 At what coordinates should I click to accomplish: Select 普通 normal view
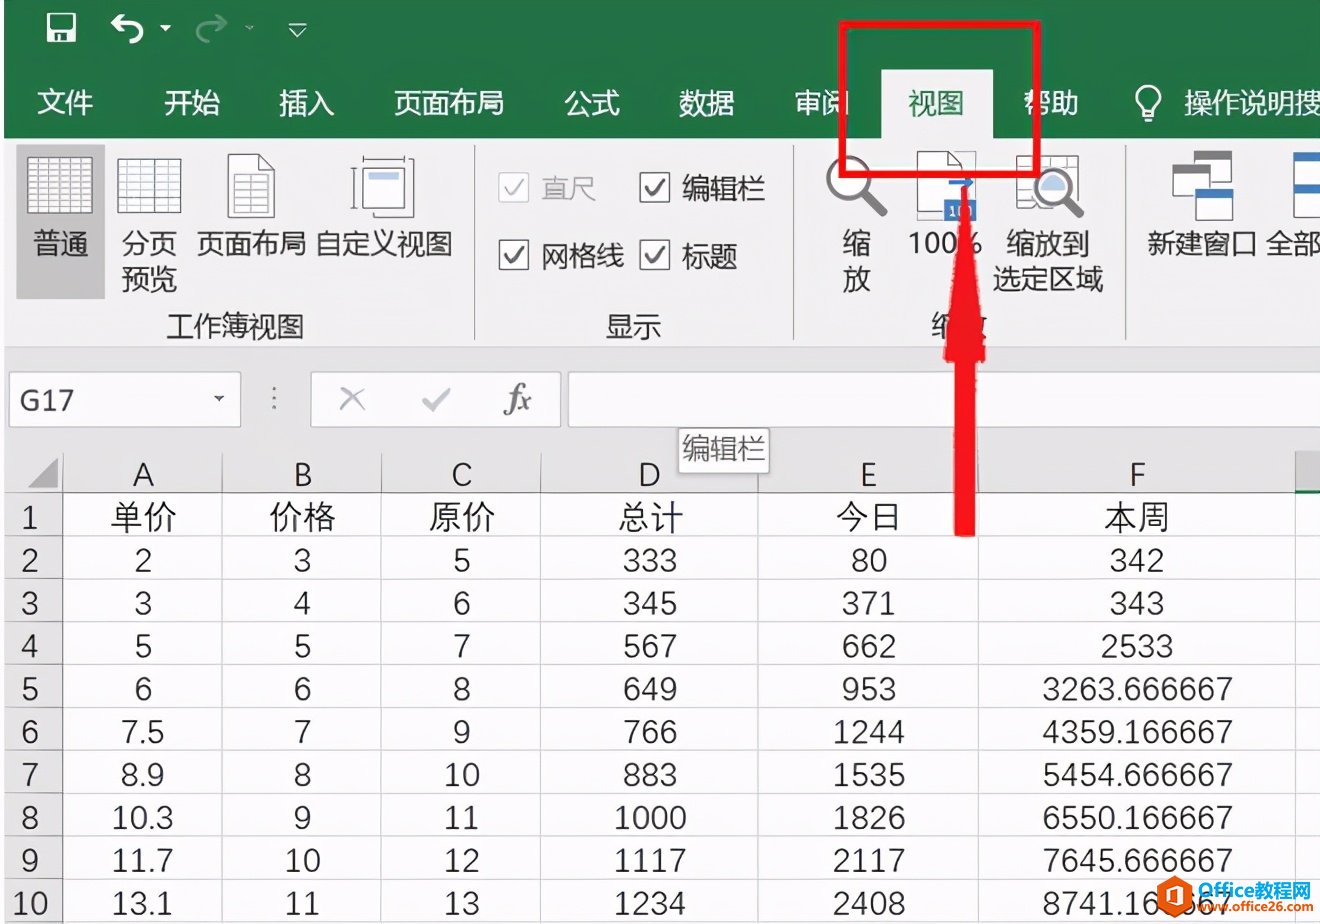(x=60, y=221)
